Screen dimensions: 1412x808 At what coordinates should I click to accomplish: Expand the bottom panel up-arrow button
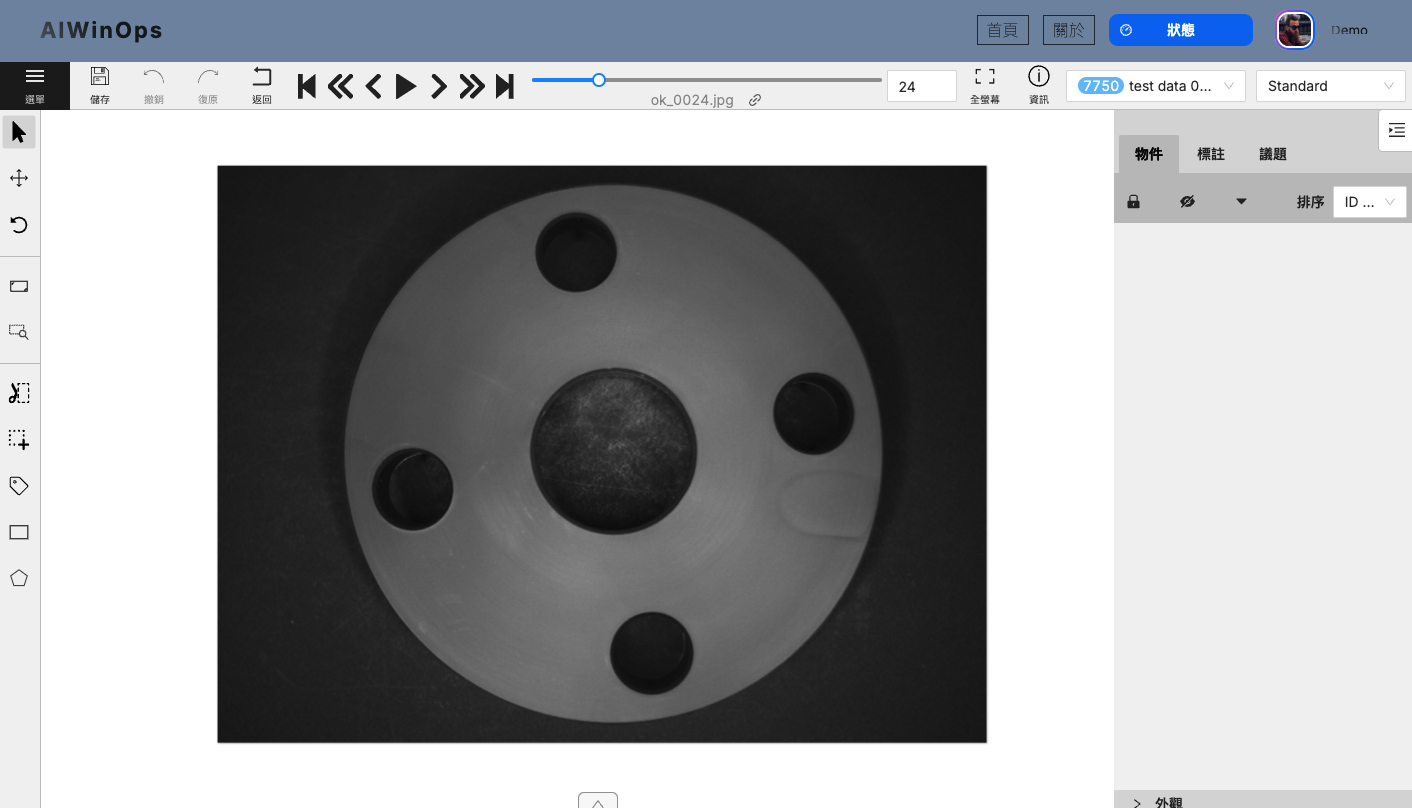pyautogui.click(x=598, y=800)
